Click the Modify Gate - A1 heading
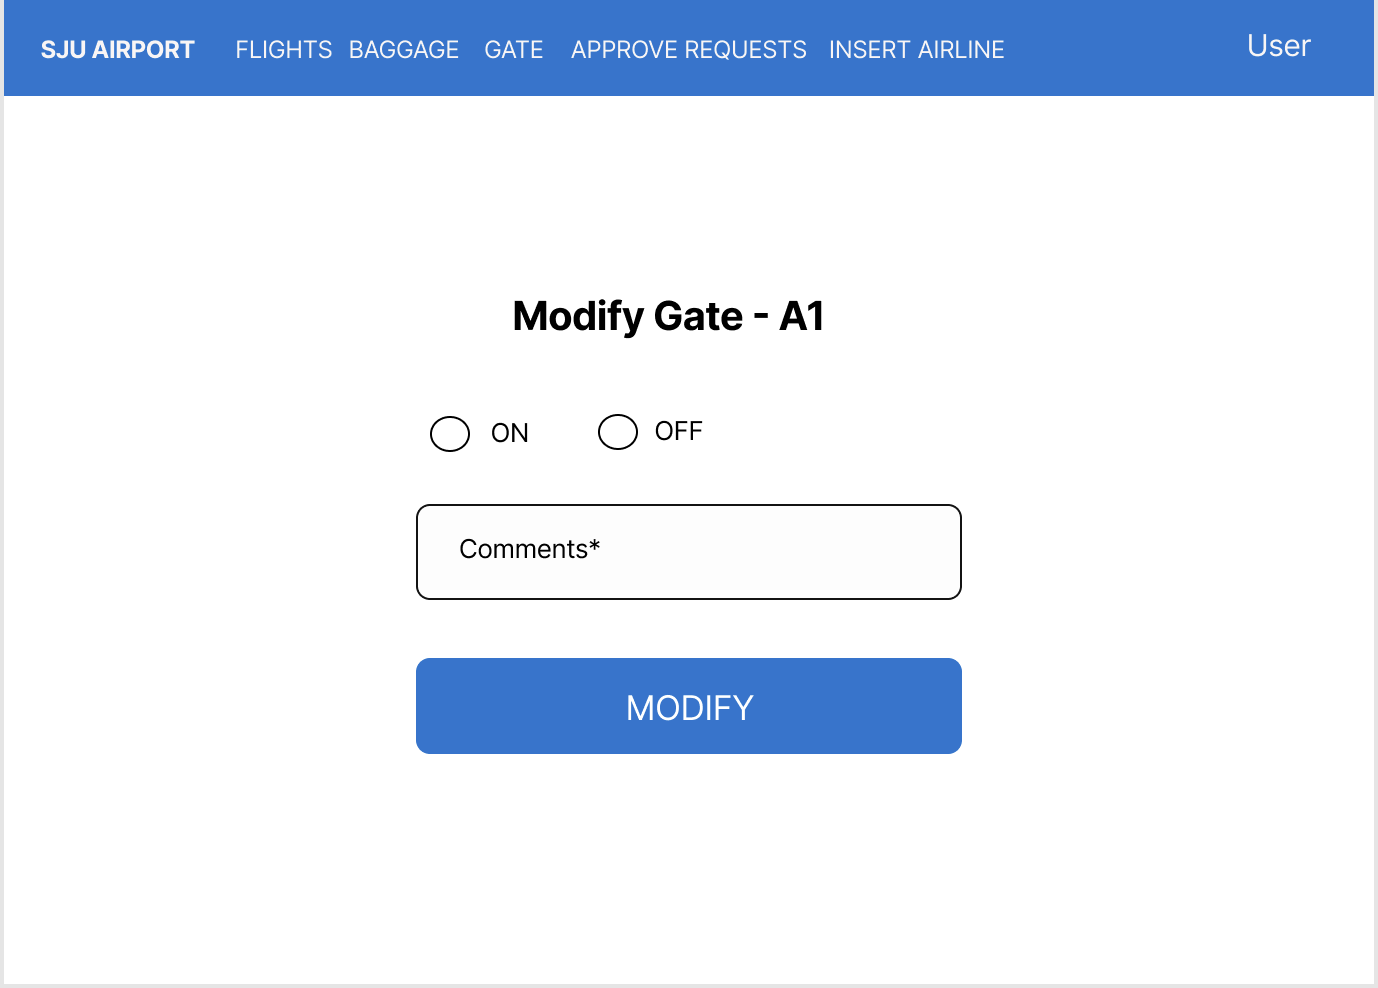The width and height of the screenshot is (1378, 988). click(x=667, y=315)
